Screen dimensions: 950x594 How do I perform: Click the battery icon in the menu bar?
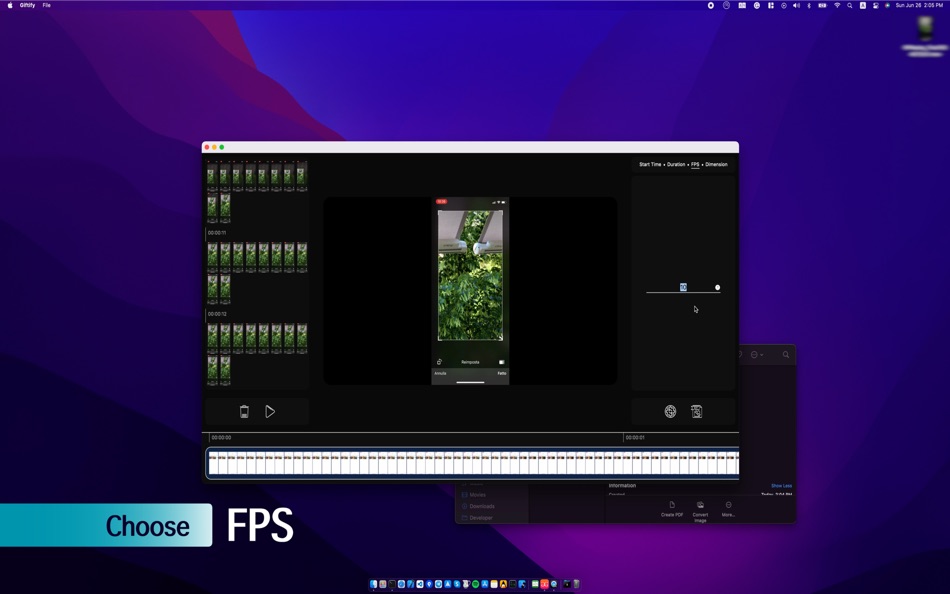822,5
